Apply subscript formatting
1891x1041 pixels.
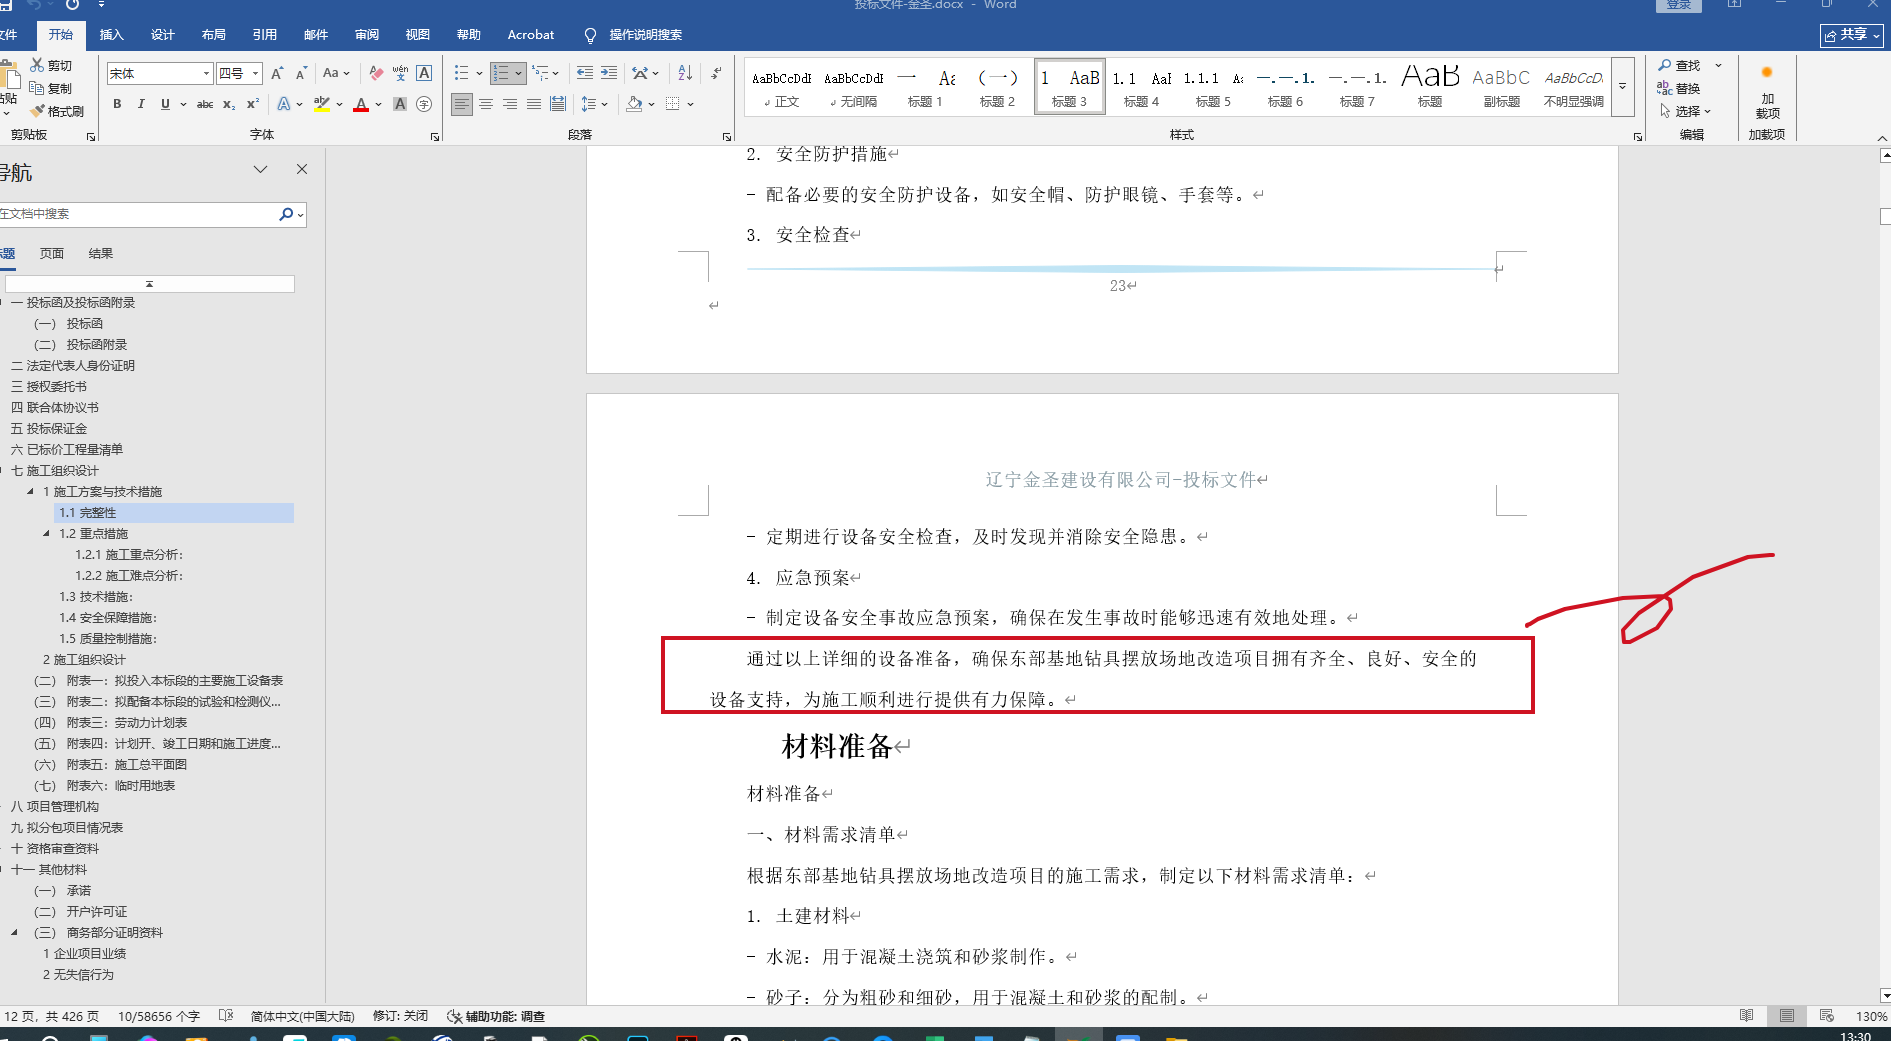click(229, 104)
